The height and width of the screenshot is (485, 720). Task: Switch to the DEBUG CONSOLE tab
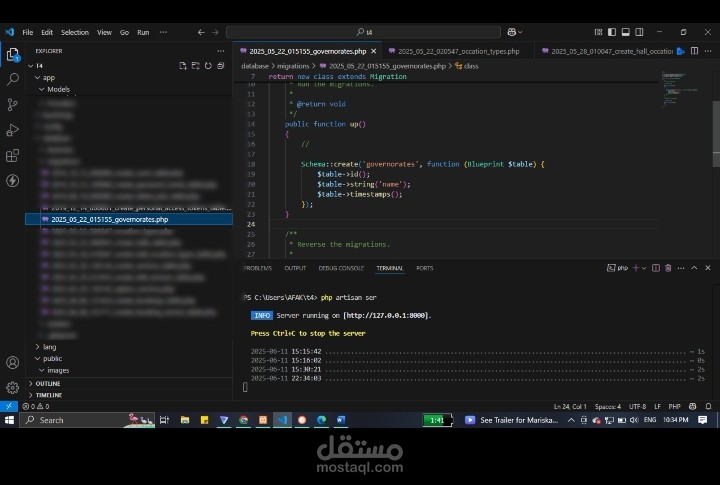pos(341,268)
